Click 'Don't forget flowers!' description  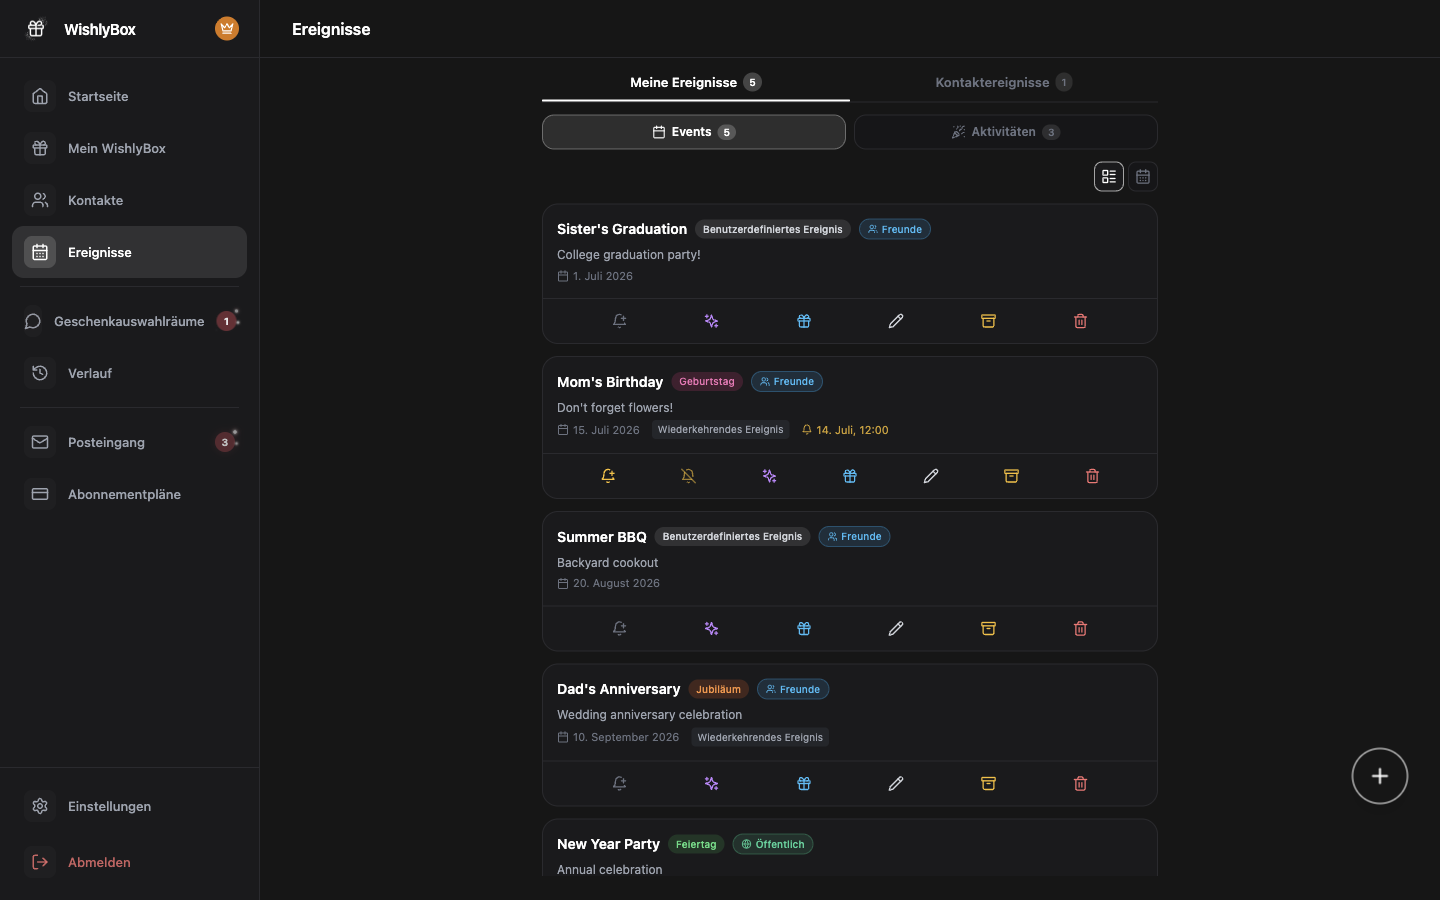coord(615,408)
